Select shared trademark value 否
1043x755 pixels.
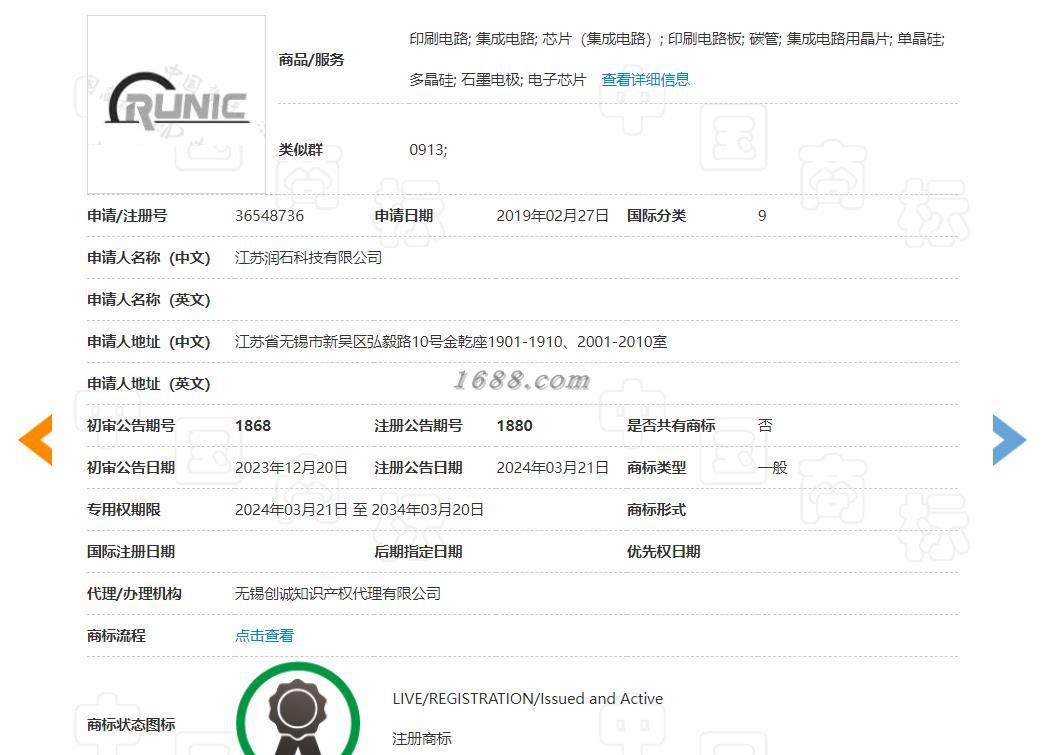point(765,426)
